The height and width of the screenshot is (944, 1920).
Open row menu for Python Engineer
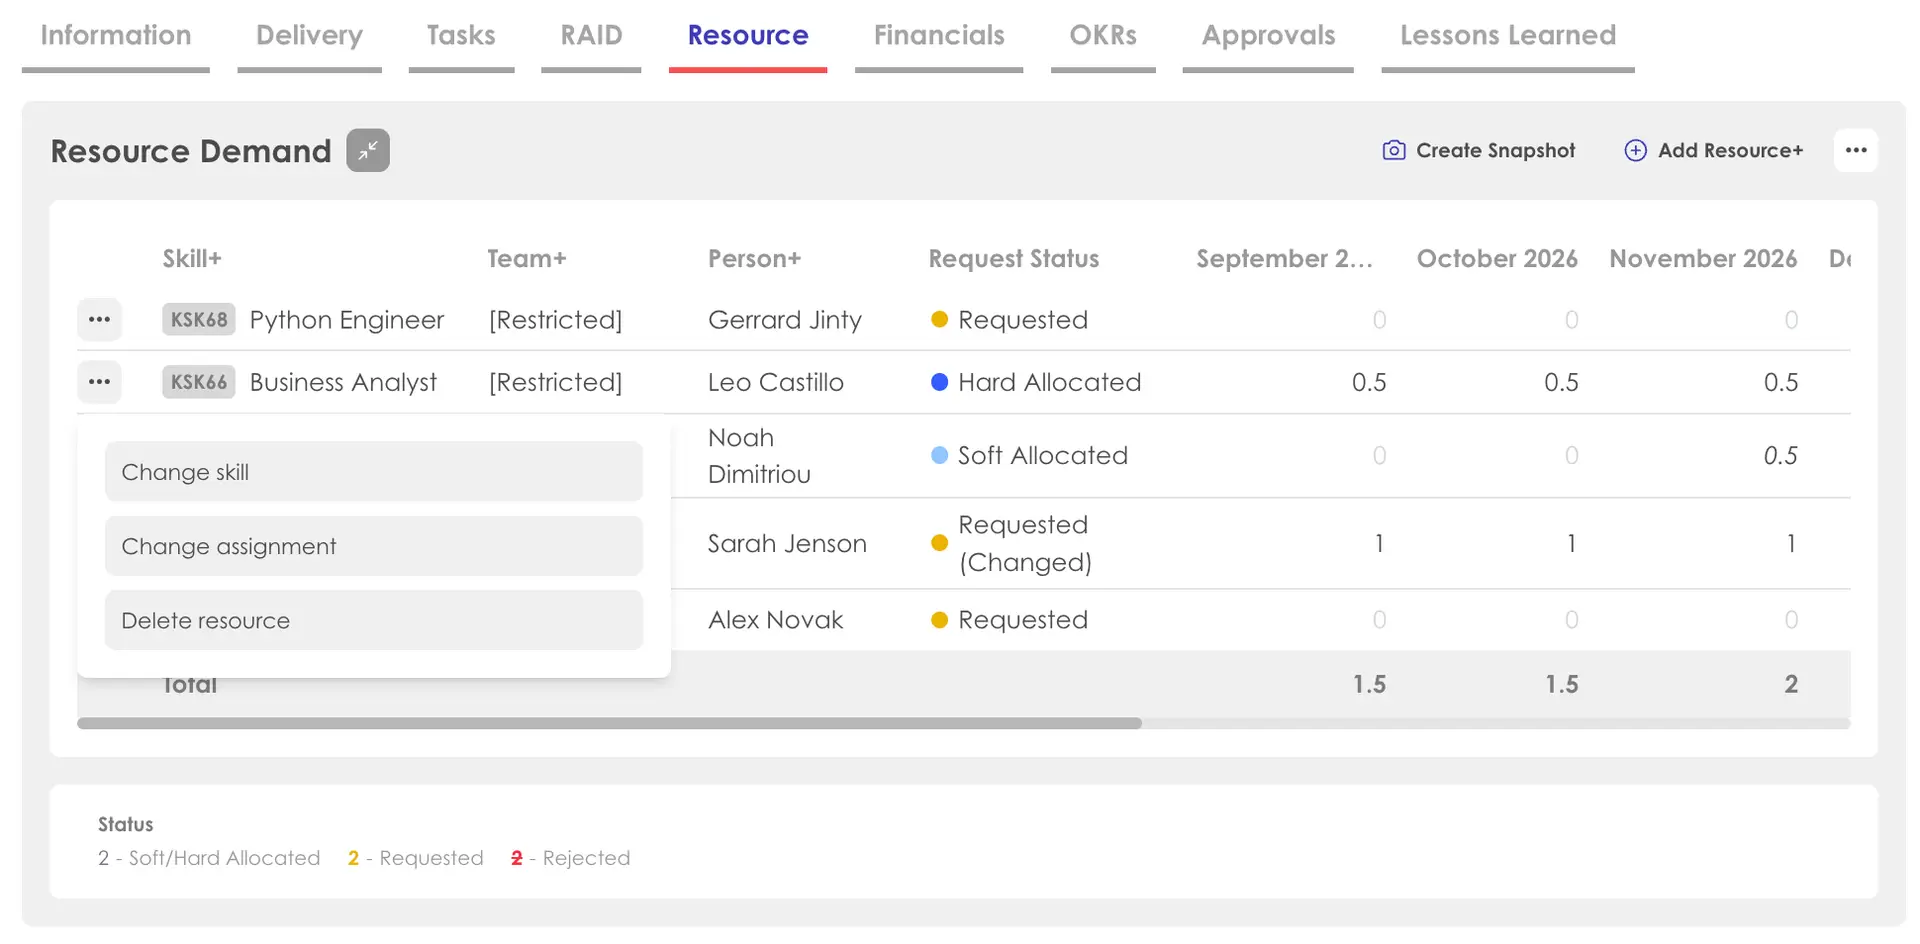[x=99, y=320]
